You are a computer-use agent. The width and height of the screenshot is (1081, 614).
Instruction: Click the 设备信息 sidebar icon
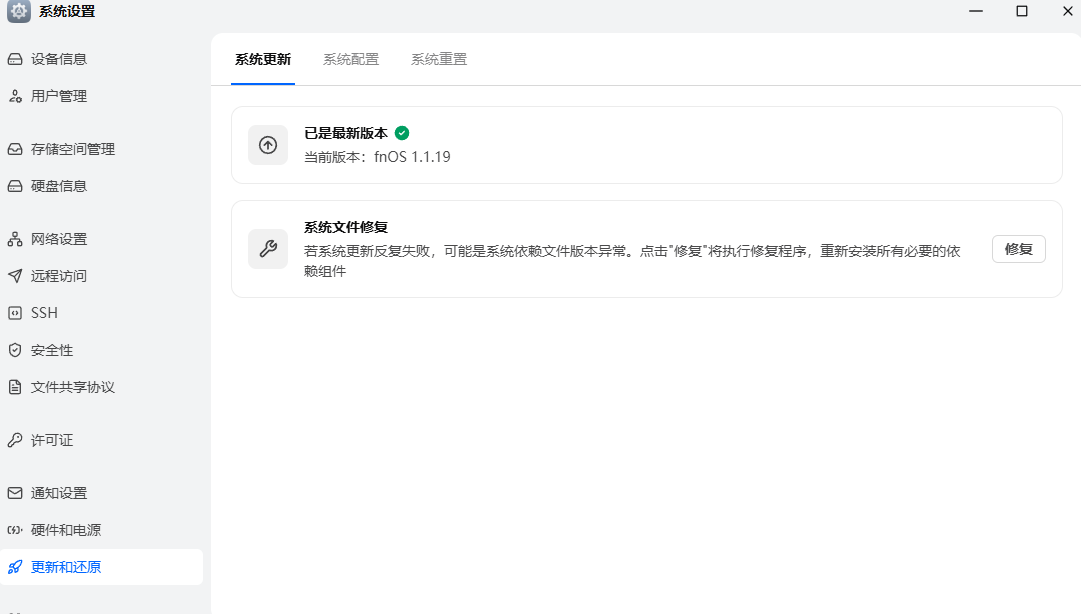pyautogui.click(x=15, y=59)
